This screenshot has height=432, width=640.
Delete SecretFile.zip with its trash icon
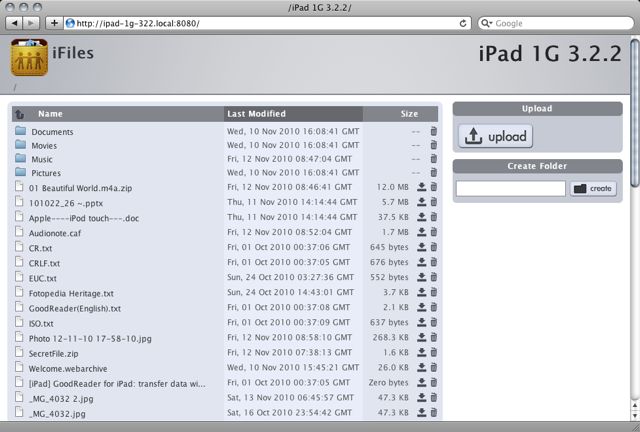click(433, 352)
